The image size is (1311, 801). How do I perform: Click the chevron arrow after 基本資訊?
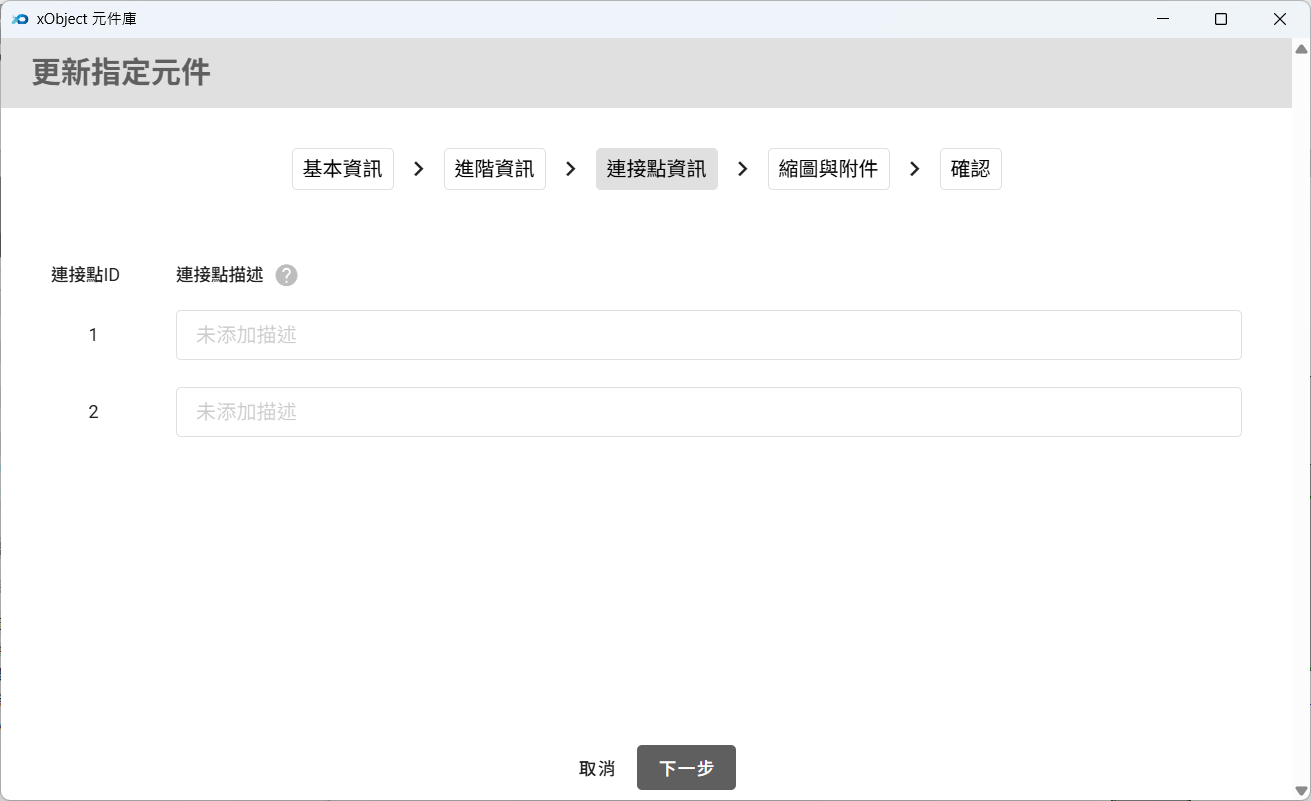click(419, 169)
